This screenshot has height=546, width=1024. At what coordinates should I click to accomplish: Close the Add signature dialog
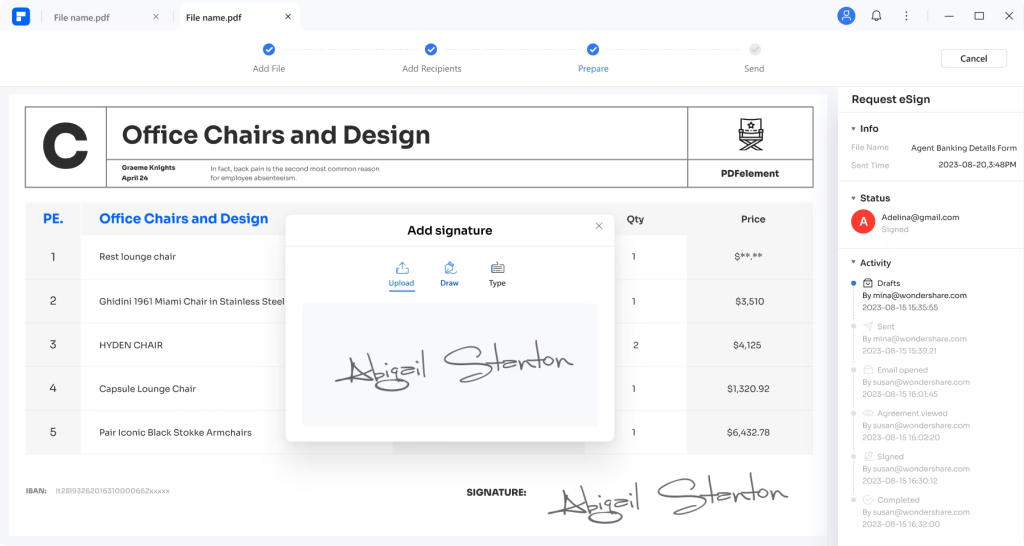[599, 226]
